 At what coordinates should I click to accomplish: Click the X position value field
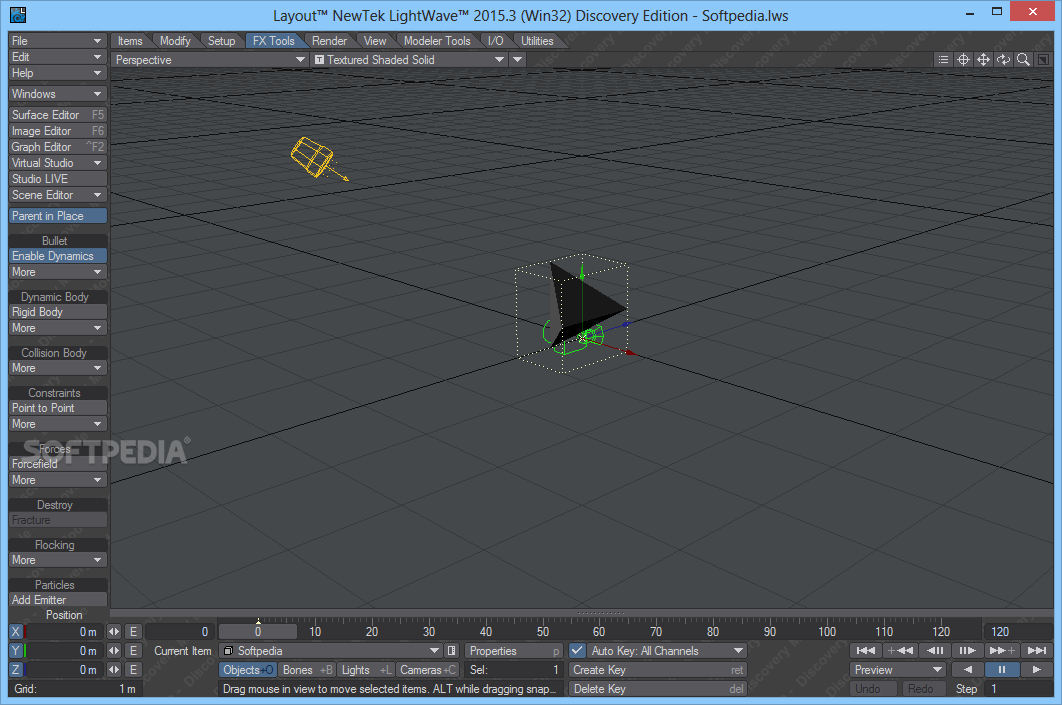click(64, 631)
